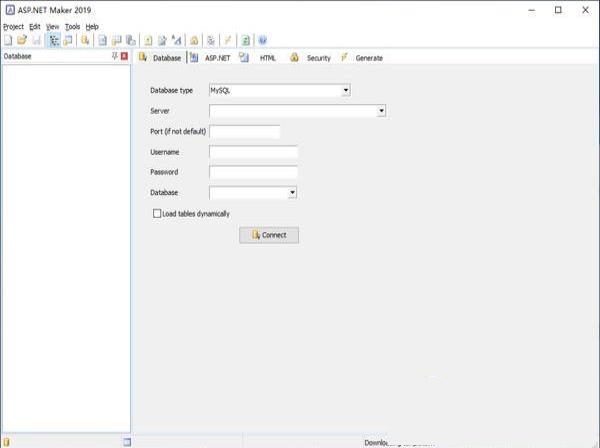Click the window-pane icon beside the highlighted tree icon

68,40
